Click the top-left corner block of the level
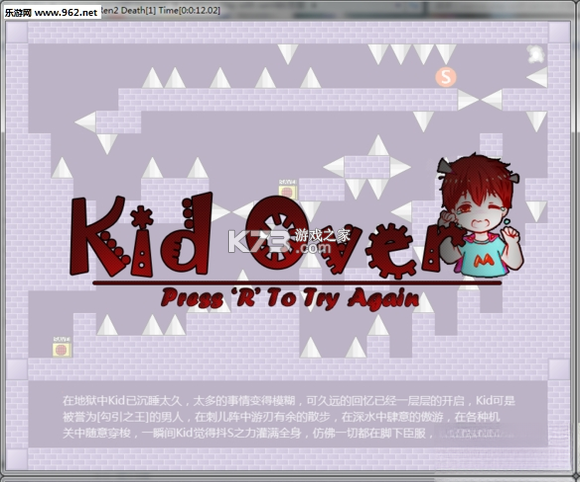The height and width of the screenshot is (482, 580). (x=17, y=32)
